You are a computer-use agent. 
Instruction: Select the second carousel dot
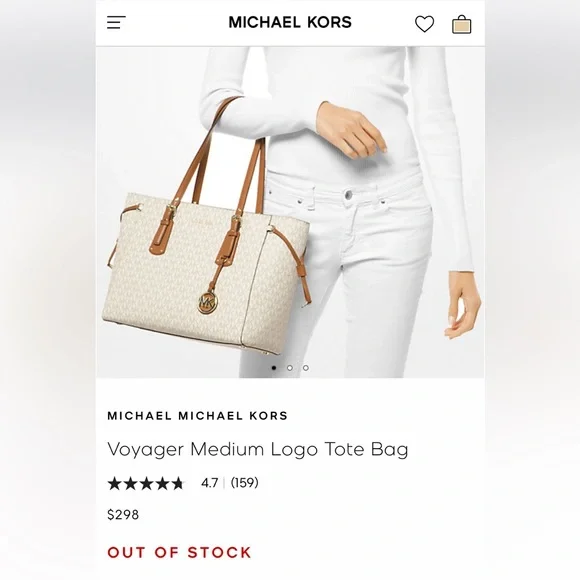tap(290, 368)
